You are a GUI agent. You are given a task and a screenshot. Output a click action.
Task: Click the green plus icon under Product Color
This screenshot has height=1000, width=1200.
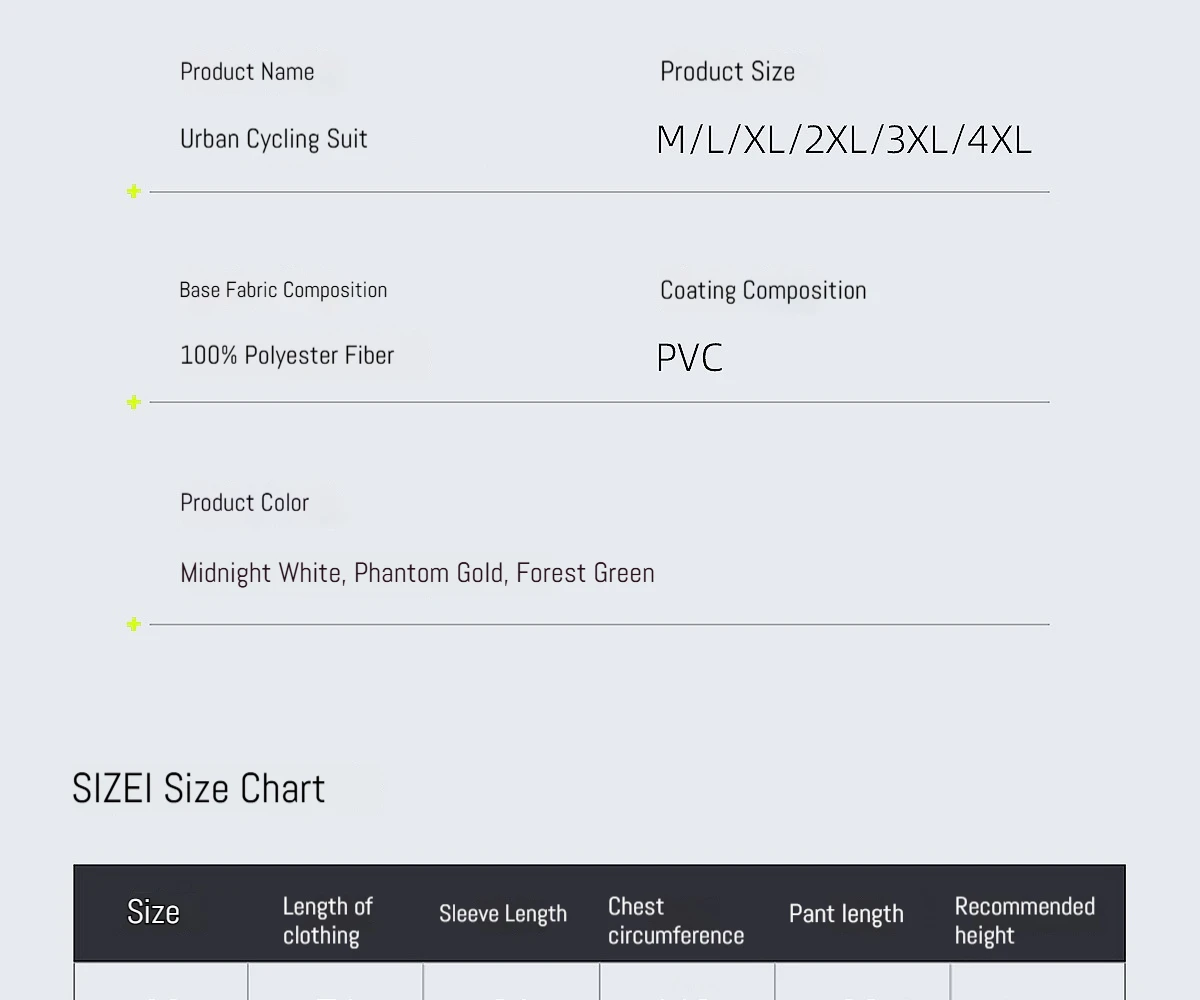[x=134, y=624]
